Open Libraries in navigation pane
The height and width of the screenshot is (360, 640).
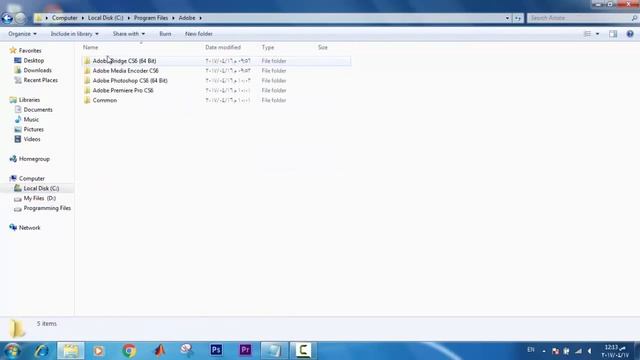tap(29, 100)
